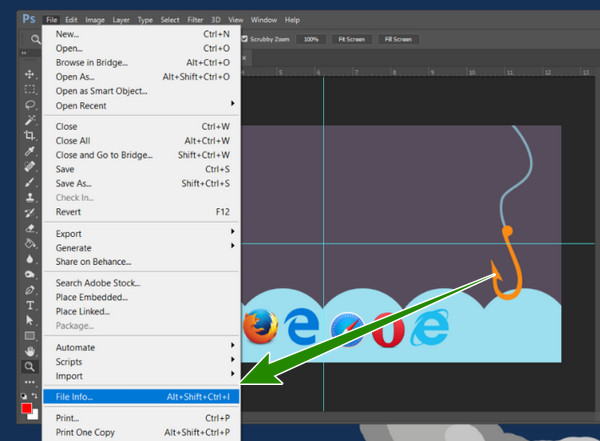Open the Type menu

coord(145,20)
